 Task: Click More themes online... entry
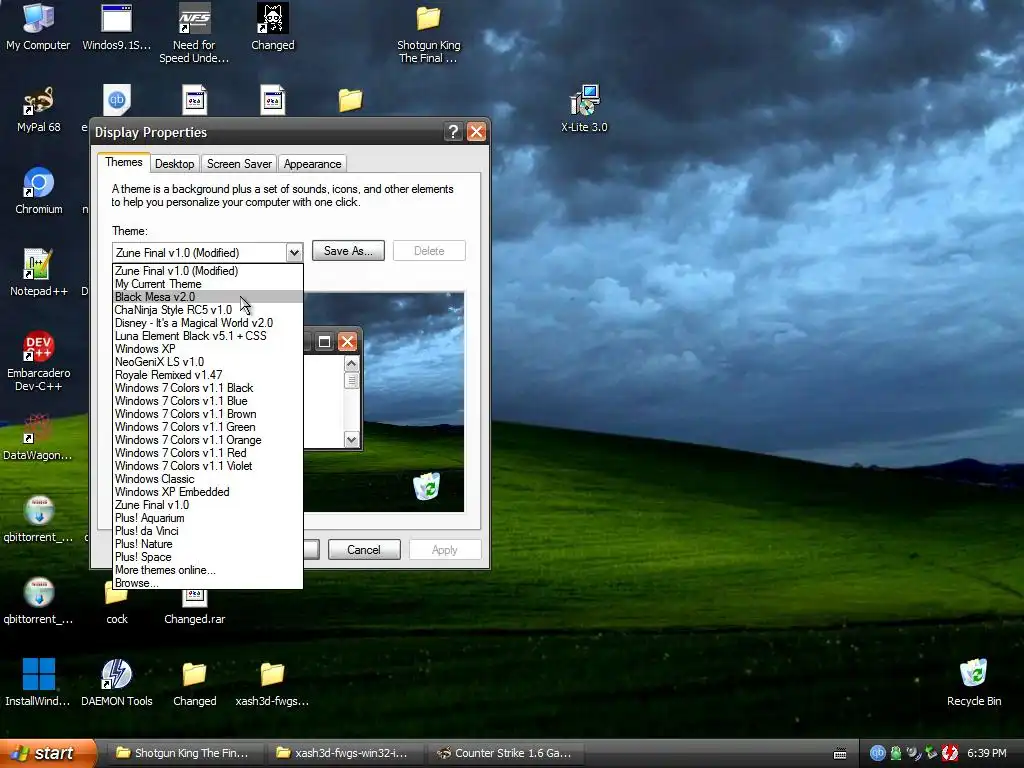(208, 570)
